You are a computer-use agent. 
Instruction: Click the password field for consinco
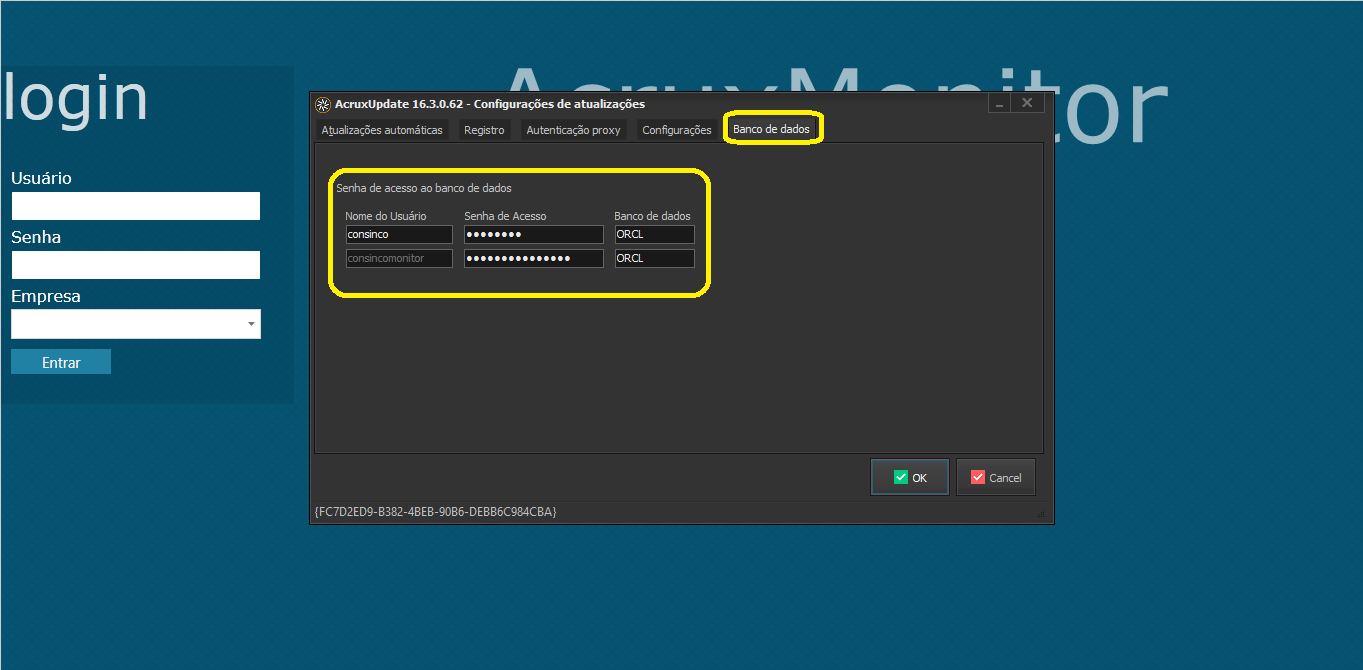tap(534, 234)
